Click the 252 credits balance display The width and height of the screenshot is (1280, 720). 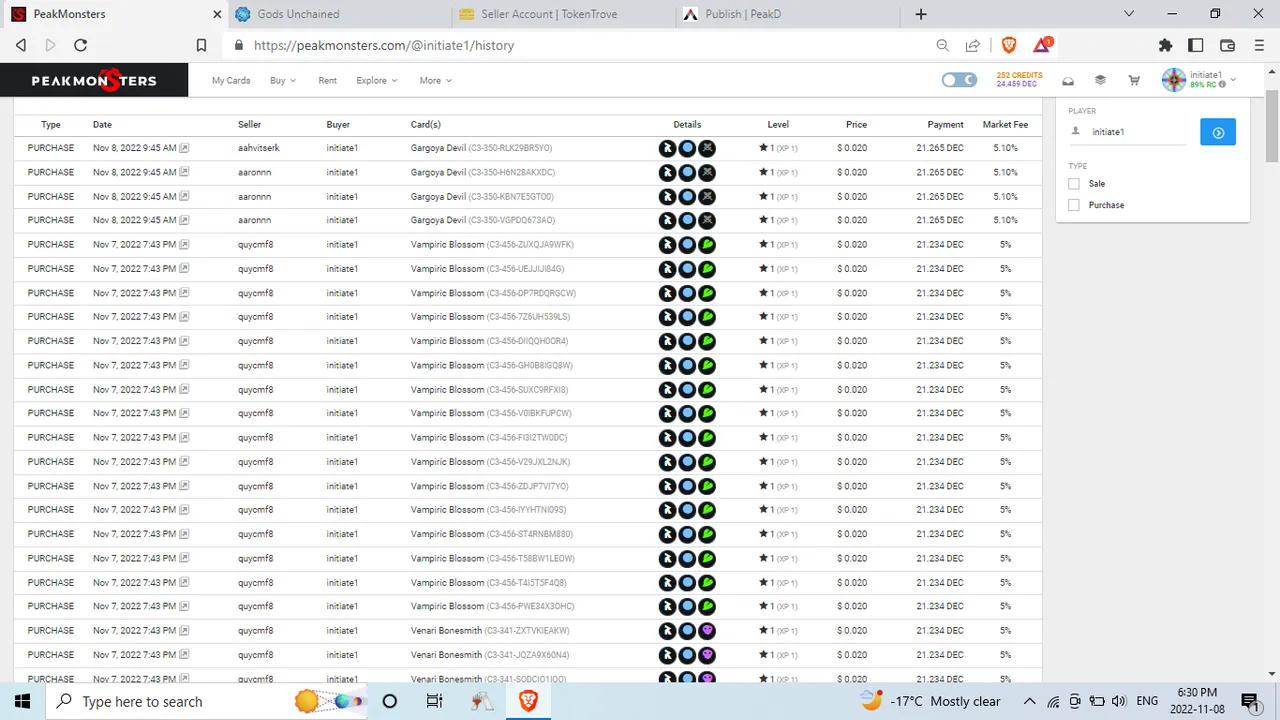[1019, 75]
